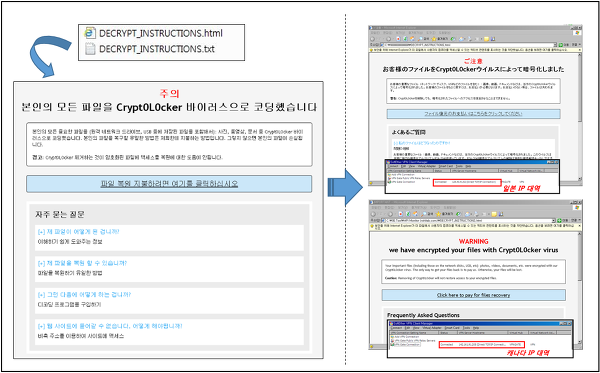600x373 pixels.
Task: Click Mail icon in WARNING-page browser toolbar
Action: click(x=467, y=214)
